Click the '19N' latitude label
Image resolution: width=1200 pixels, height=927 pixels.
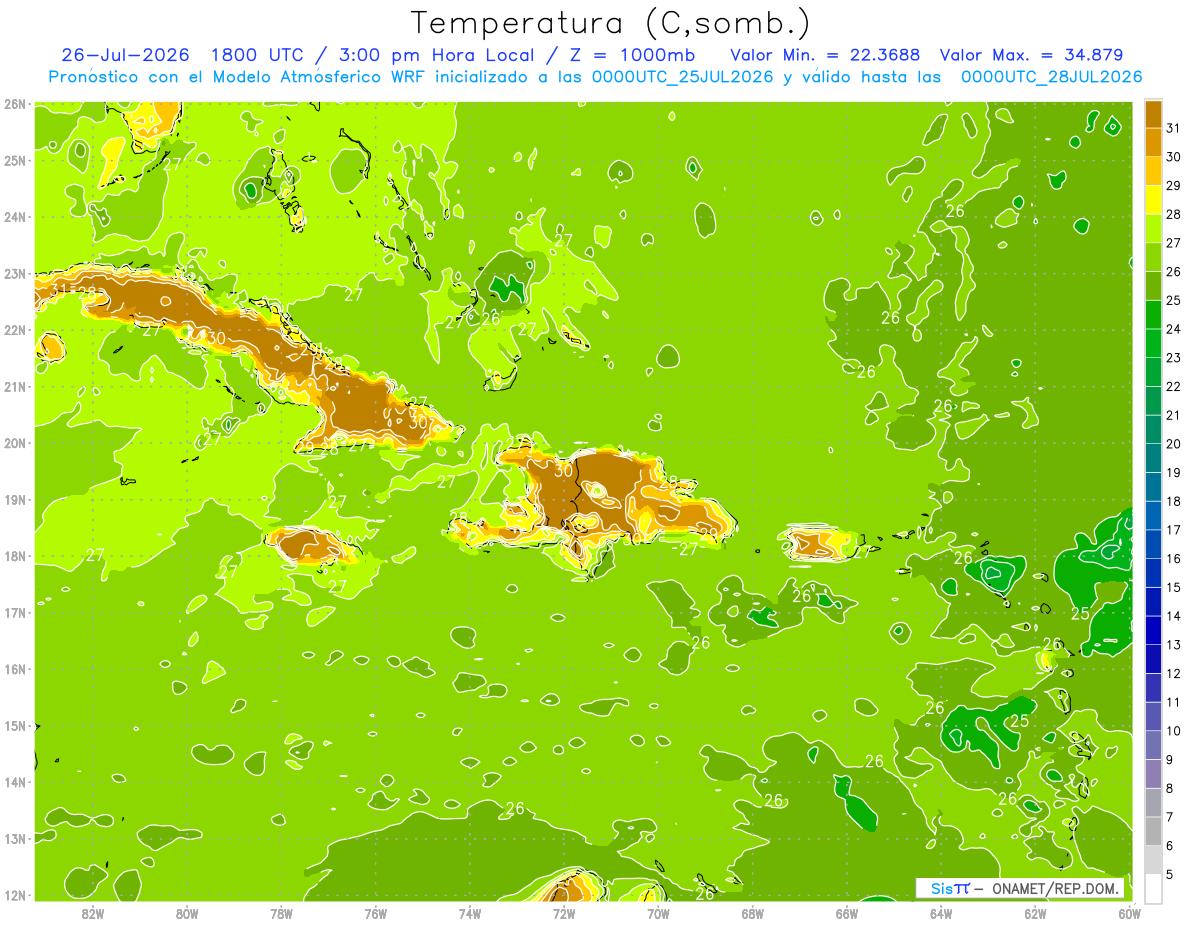(14, 499)
